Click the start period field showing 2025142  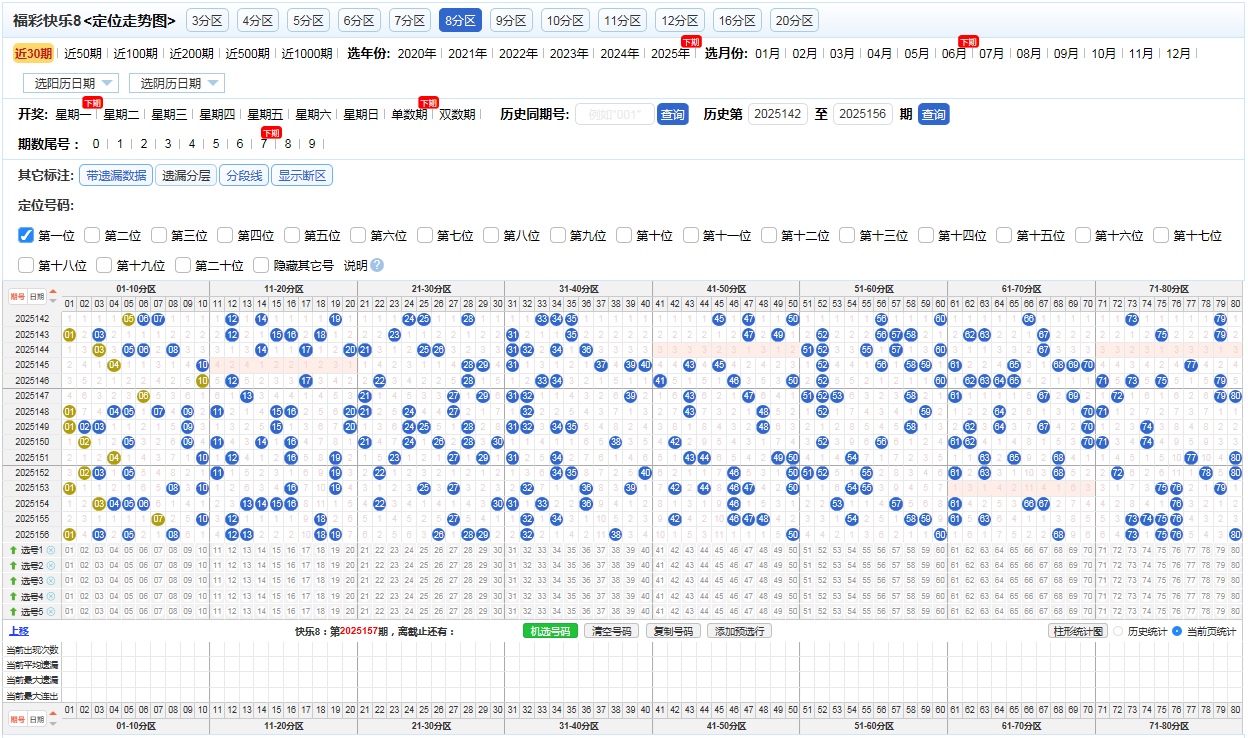pos(778,115)
